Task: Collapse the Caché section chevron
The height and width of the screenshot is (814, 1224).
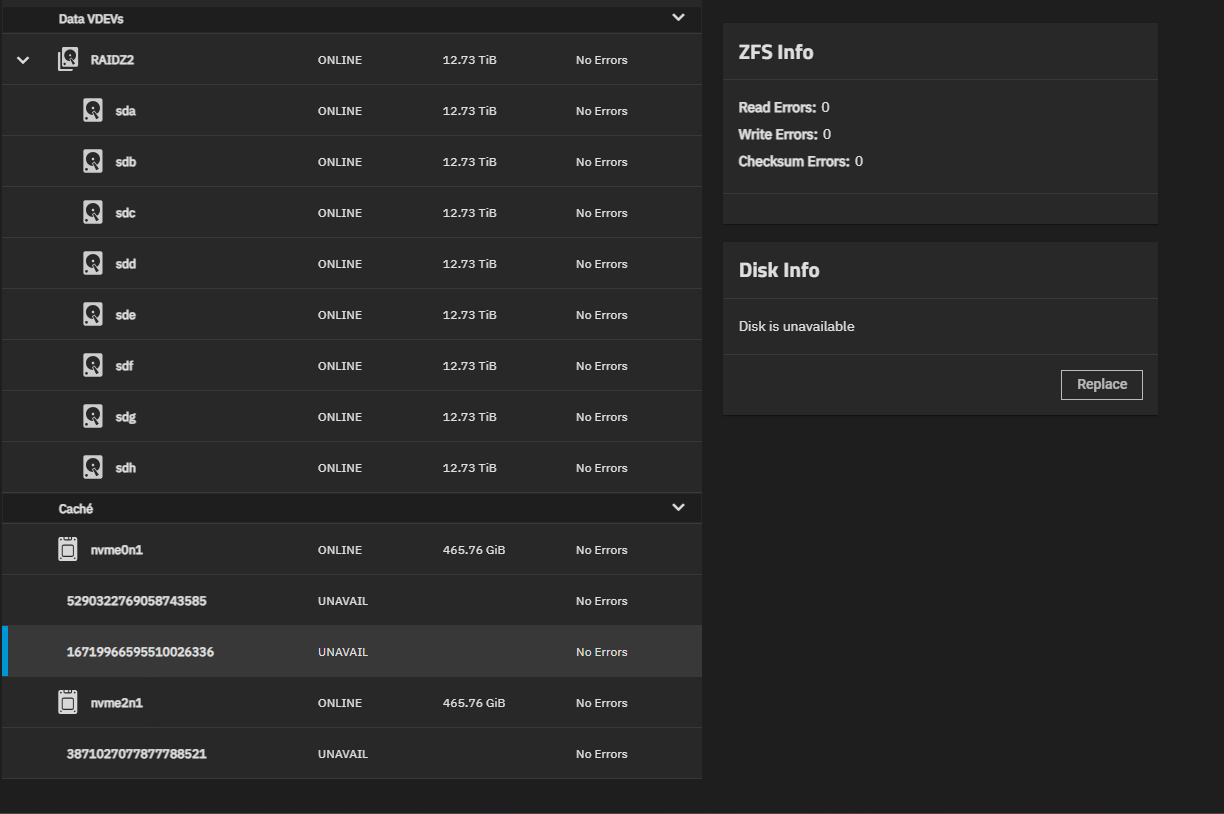Action: point(678,508)
